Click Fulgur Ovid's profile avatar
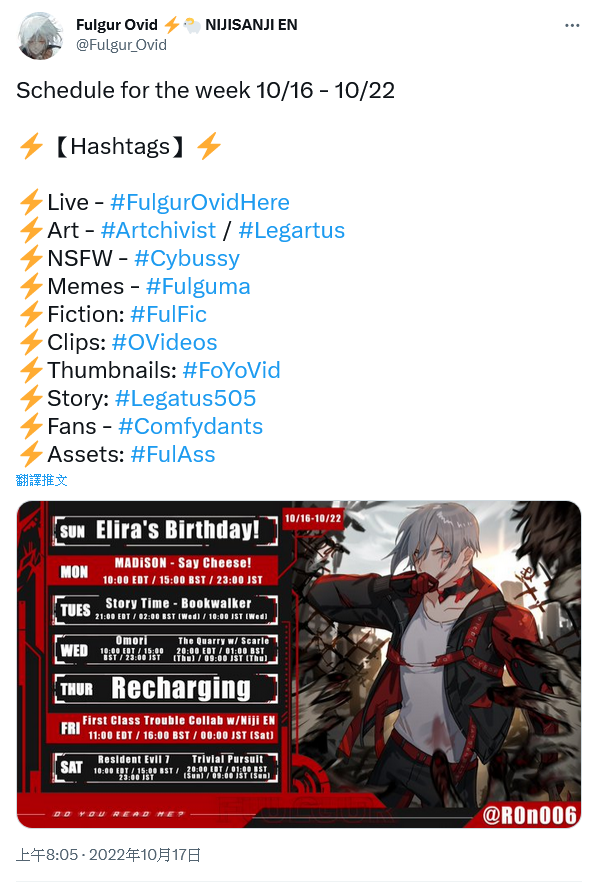 click(x=39, y=37)
